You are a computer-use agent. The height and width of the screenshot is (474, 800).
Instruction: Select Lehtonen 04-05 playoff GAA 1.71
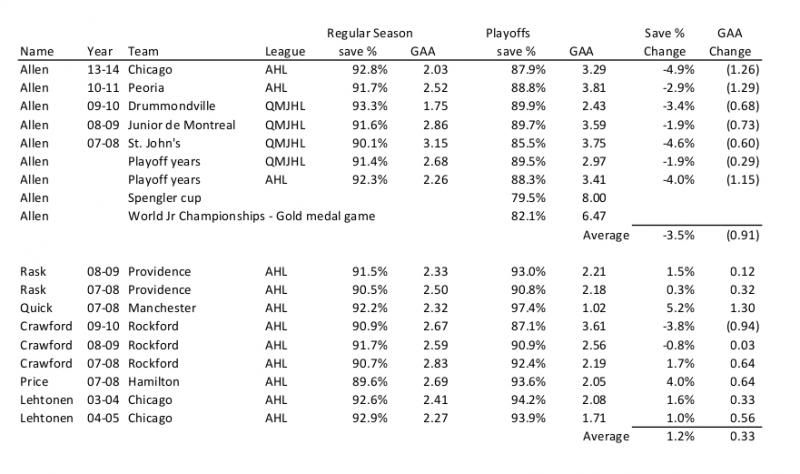[594, 418]
